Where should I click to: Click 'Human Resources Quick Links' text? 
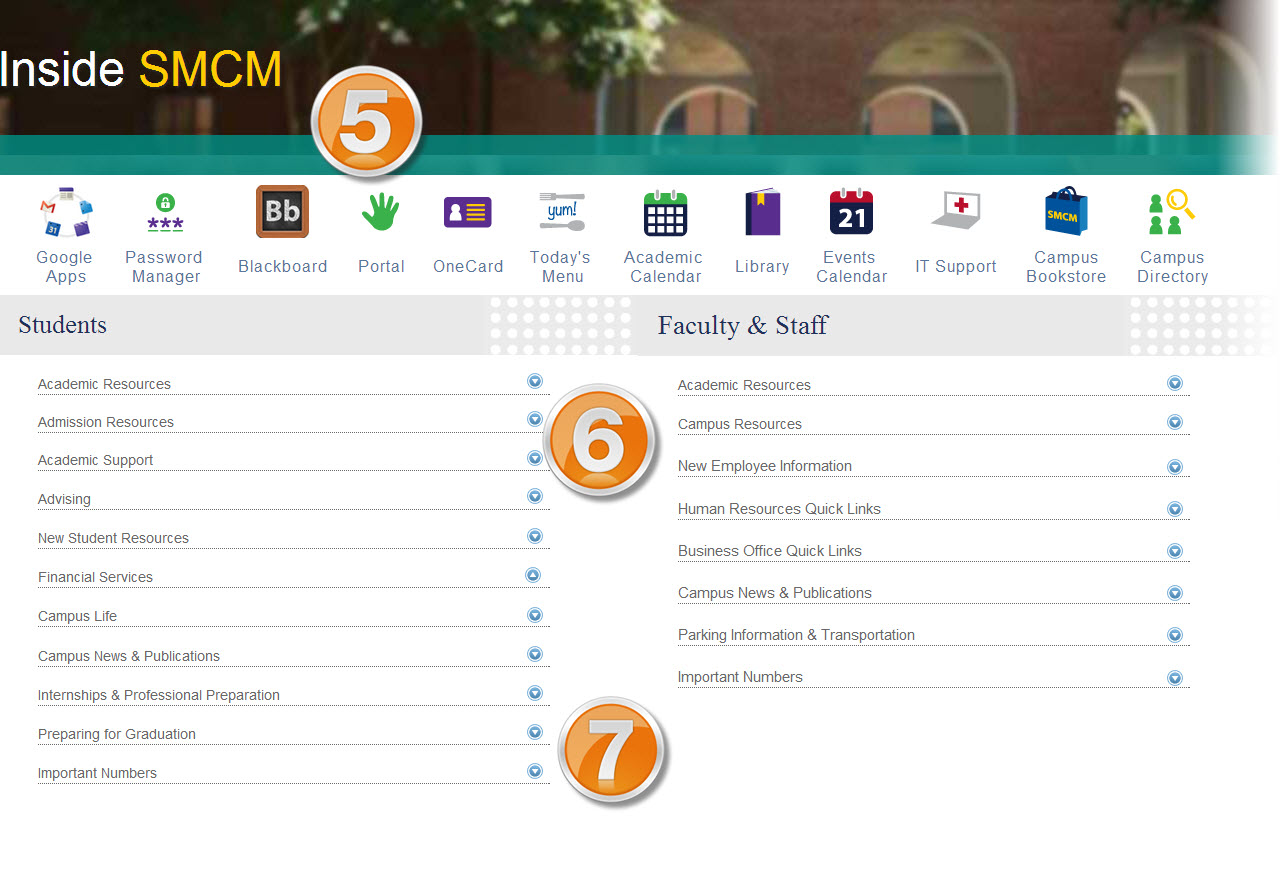(x=779, y=509)
